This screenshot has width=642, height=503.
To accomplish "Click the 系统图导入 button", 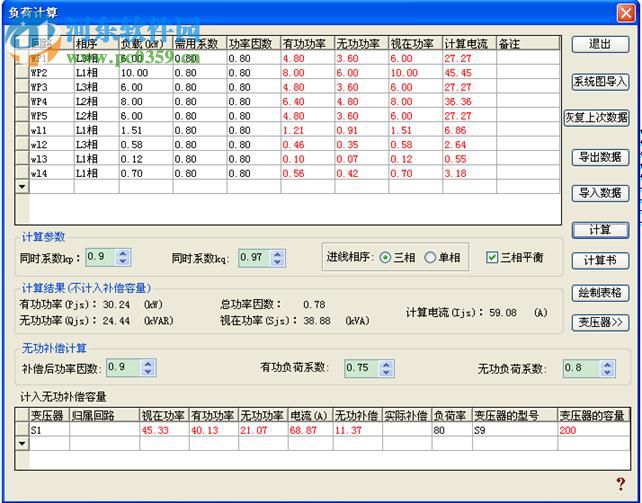I will click(x=600, y=82).
